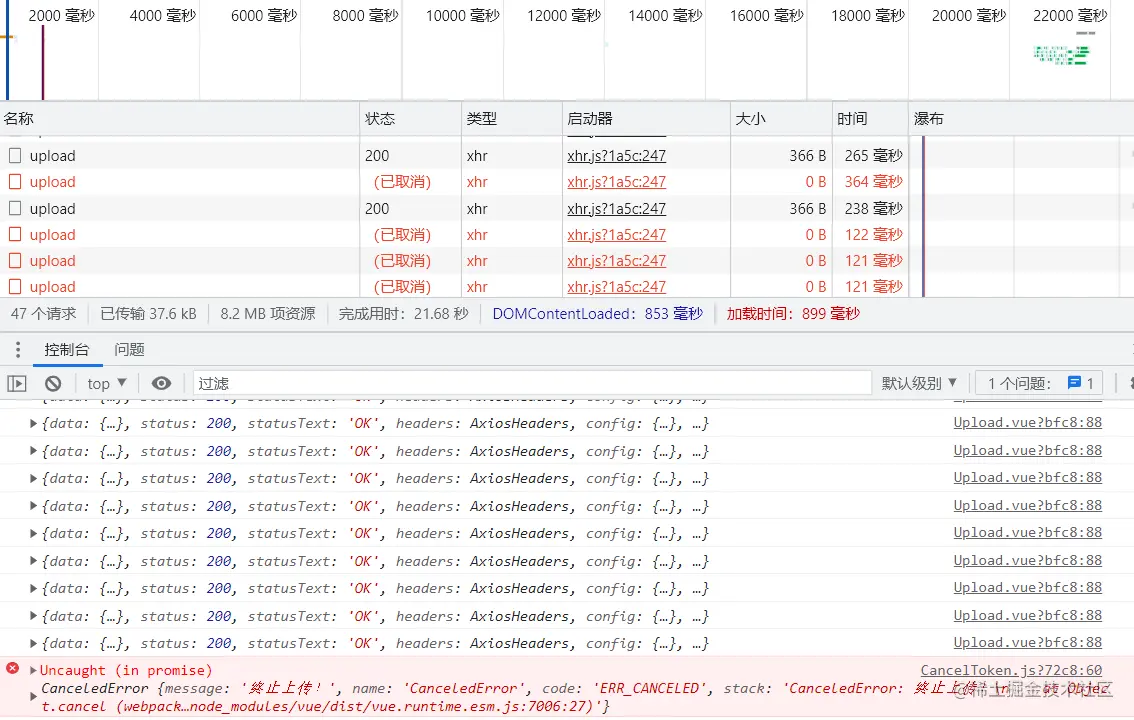Viewport: 1134px width, 720px height.
Task: Open the 默认级别 log level dropdown
Action: pos(916,383)
